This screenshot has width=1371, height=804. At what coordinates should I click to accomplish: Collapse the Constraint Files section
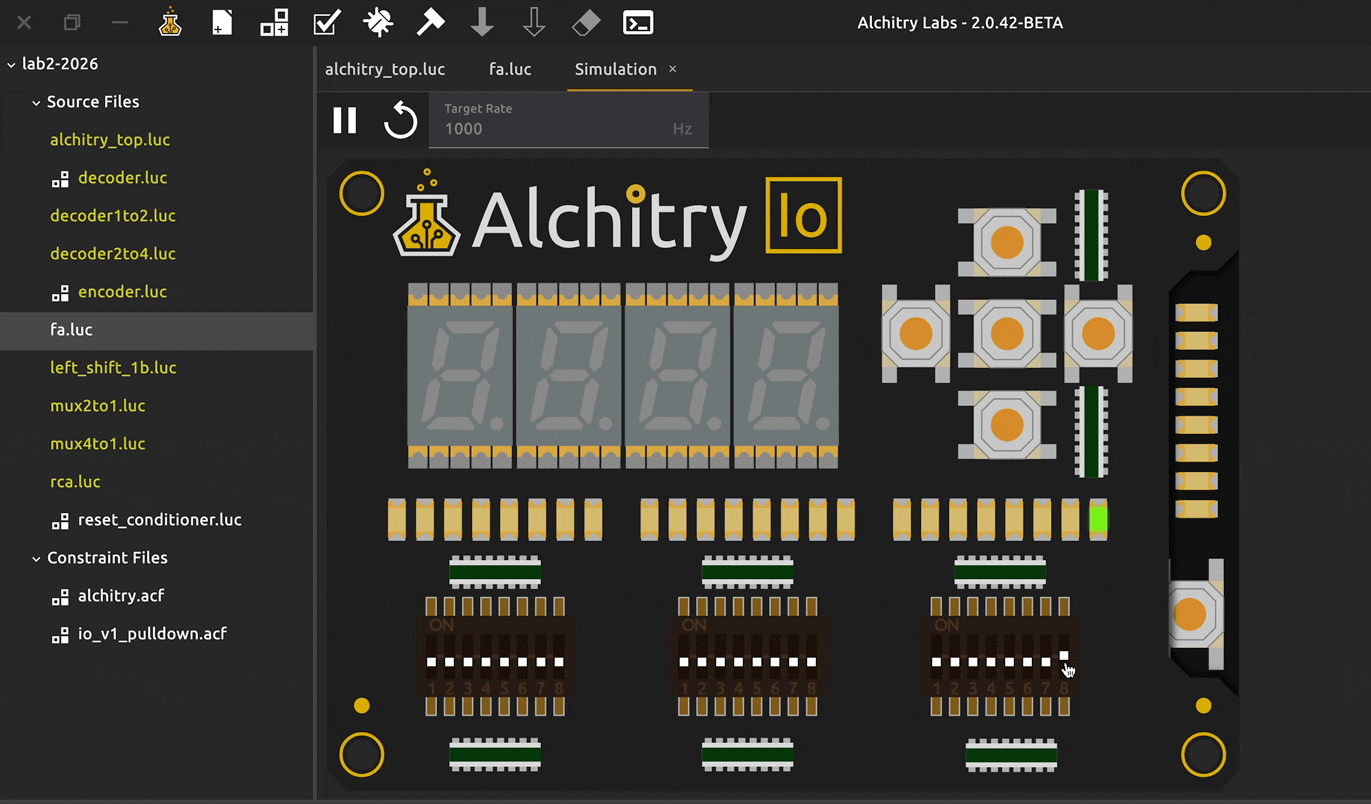point(36,558)
